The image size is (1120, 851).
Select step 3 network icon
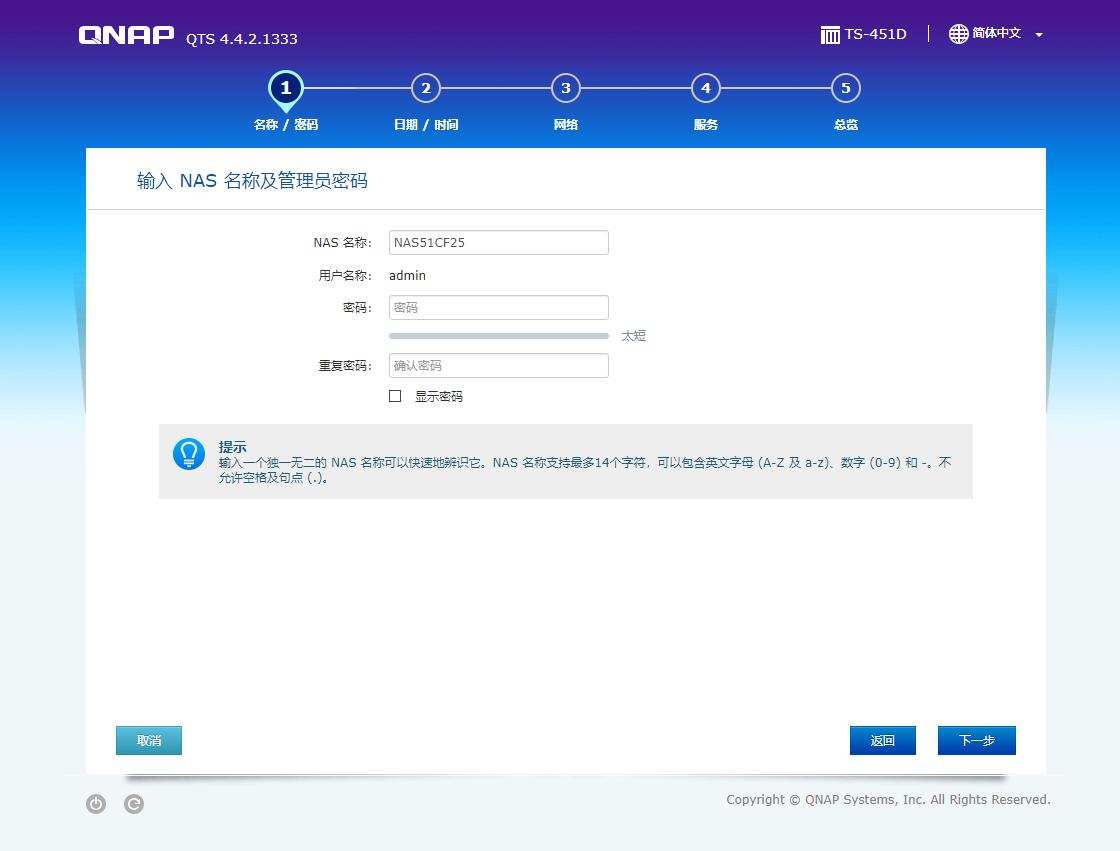tap(566, 88)
